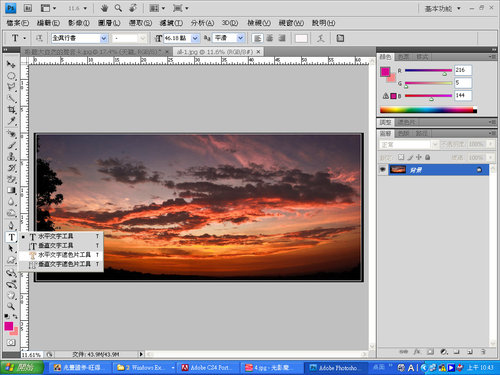This screenshot has width=500, height=375.
Task: Select the Clone Stamp tool
Action: tap(11, 157)
